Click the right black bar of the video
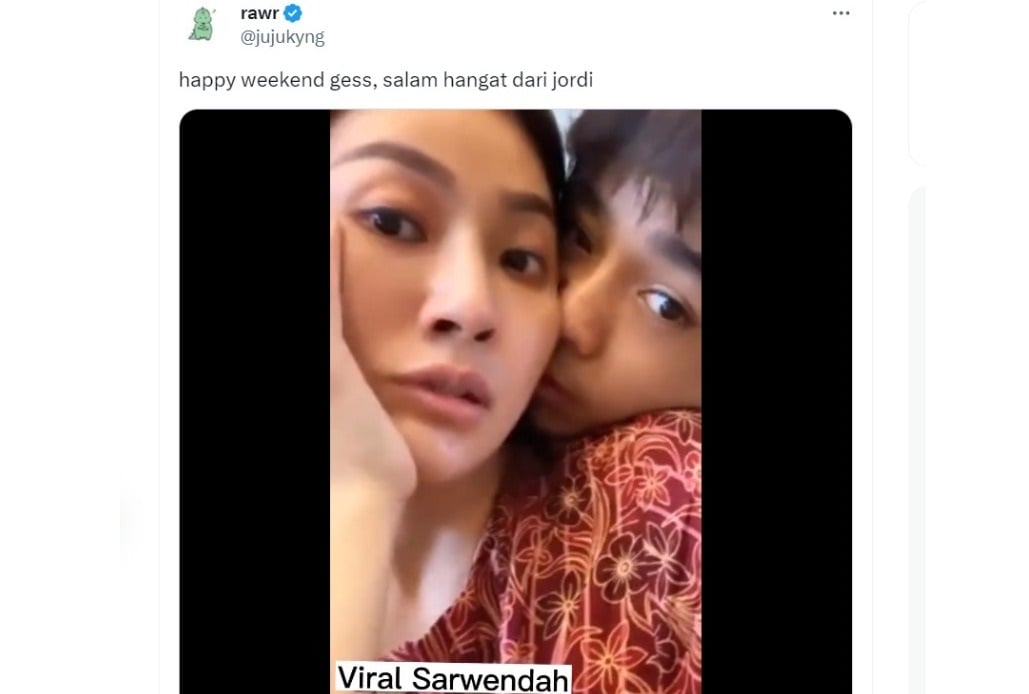The height and width of the screenshot is (694, 1029). [776, 401]
